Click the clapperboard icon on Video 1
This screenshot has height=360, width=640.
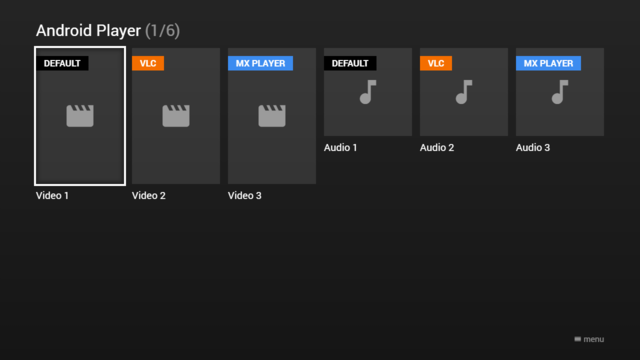pos(80,116)
